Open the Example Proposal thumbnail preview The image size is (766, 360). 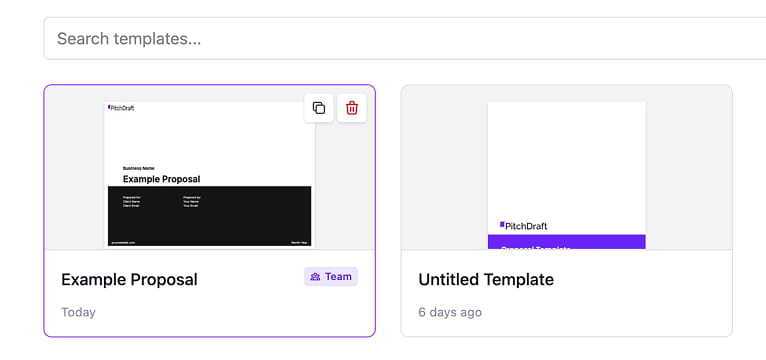point(210,174)
